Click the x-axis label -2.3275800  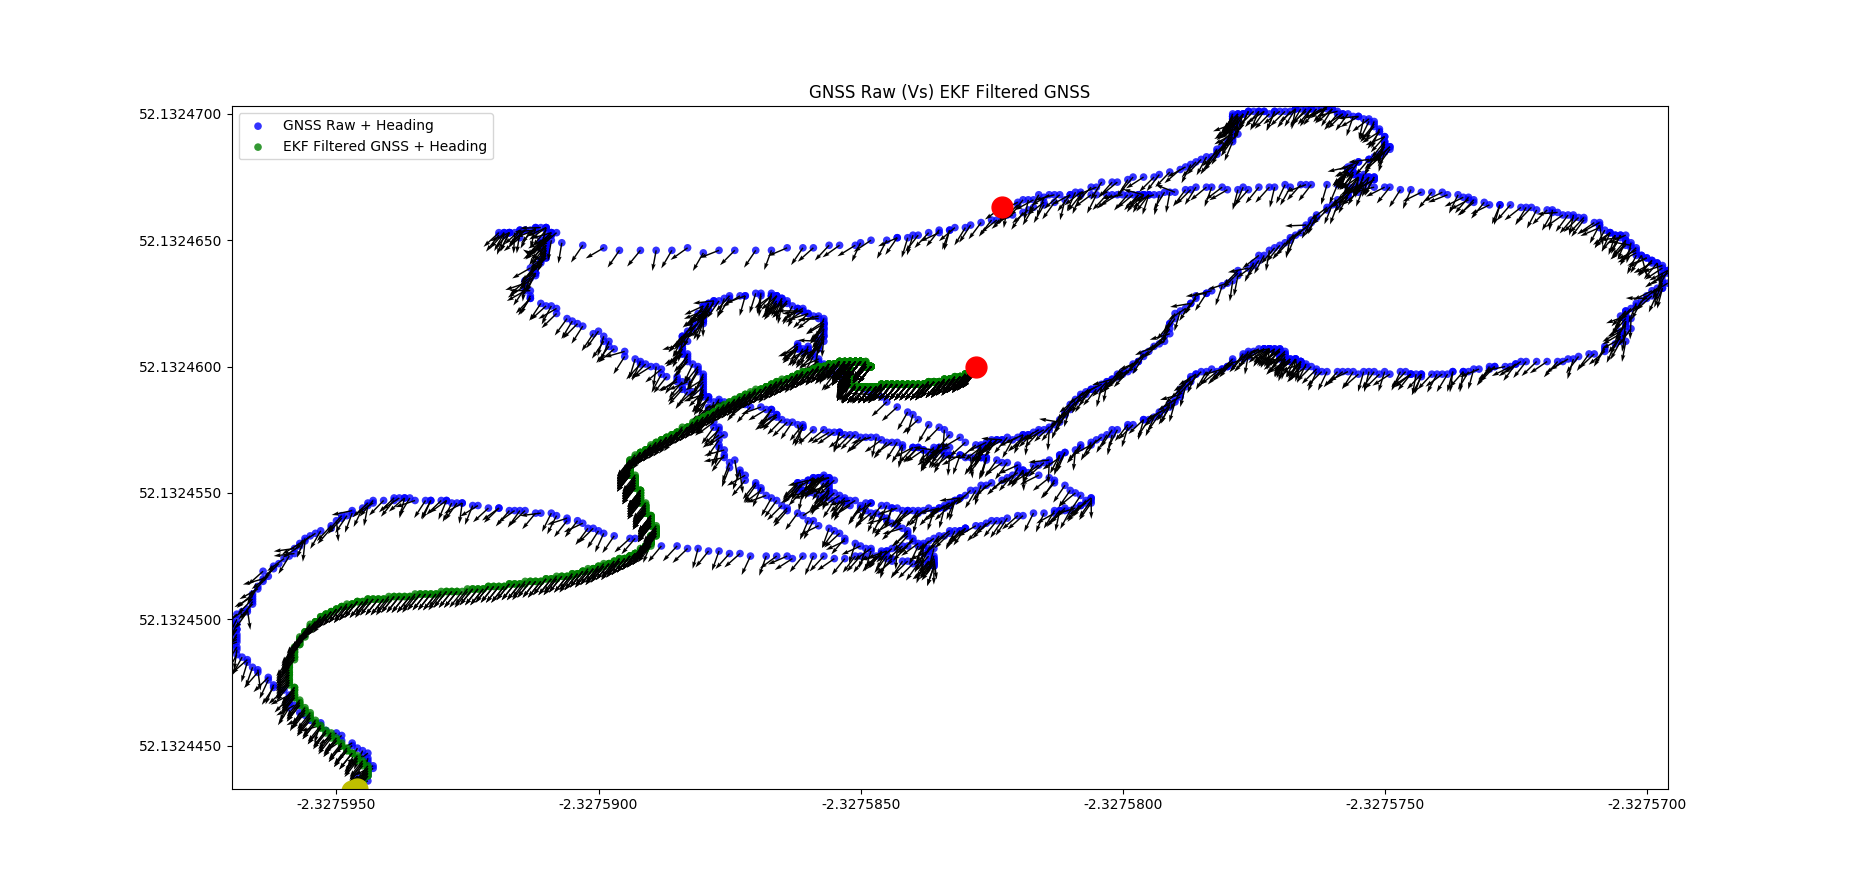1123,804
